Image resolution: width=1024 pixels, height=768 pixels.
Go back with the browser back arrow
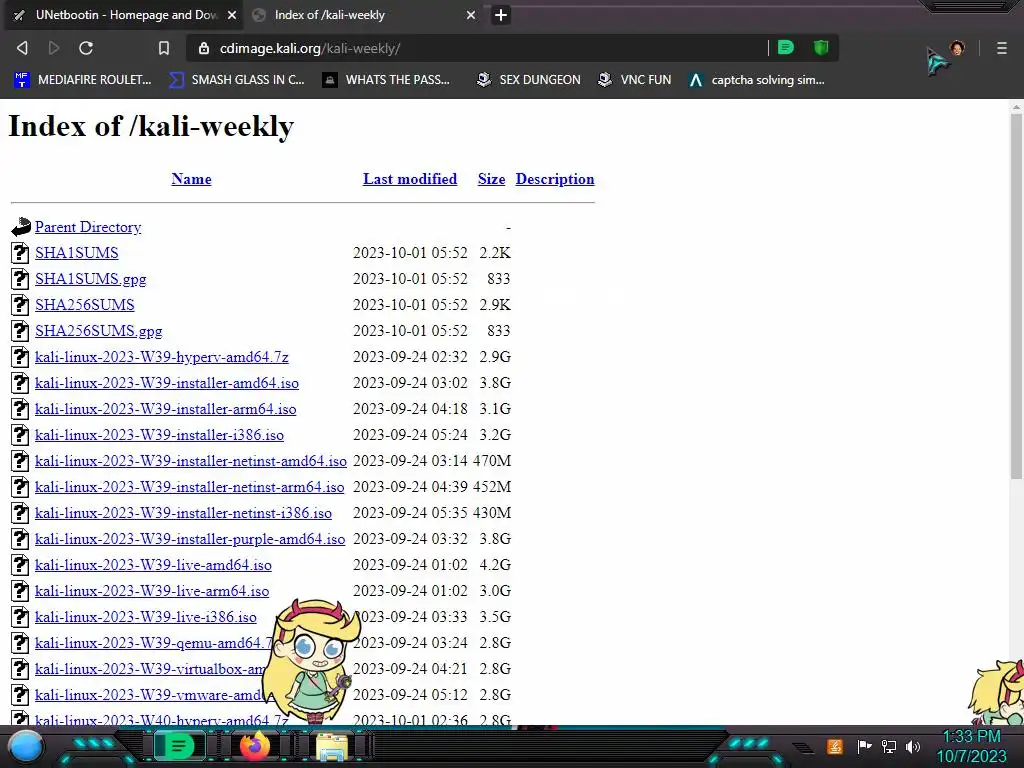click(x=22, y=48)
